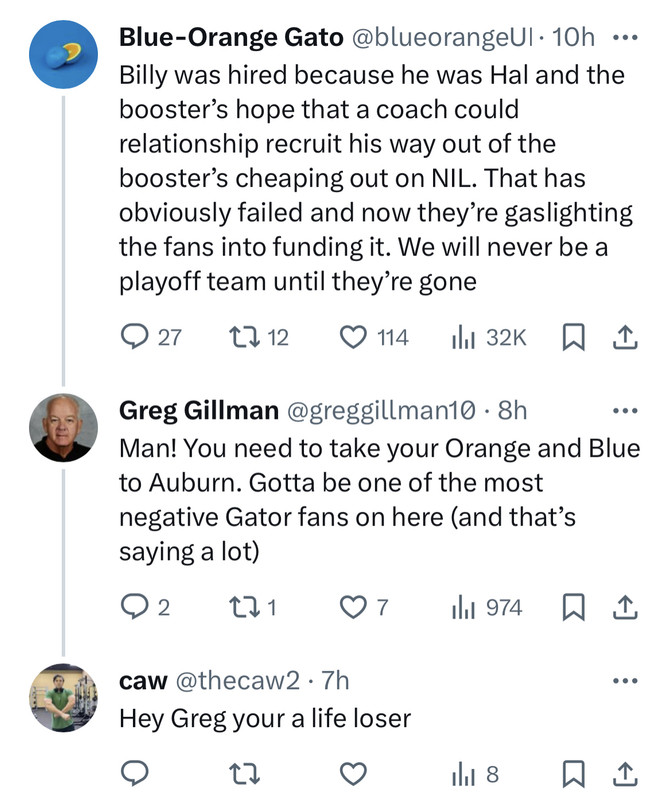Open more options on Blue-Orange Gato's tweet
This screenshot has height=800, width=671.
(x=623, y=38)
